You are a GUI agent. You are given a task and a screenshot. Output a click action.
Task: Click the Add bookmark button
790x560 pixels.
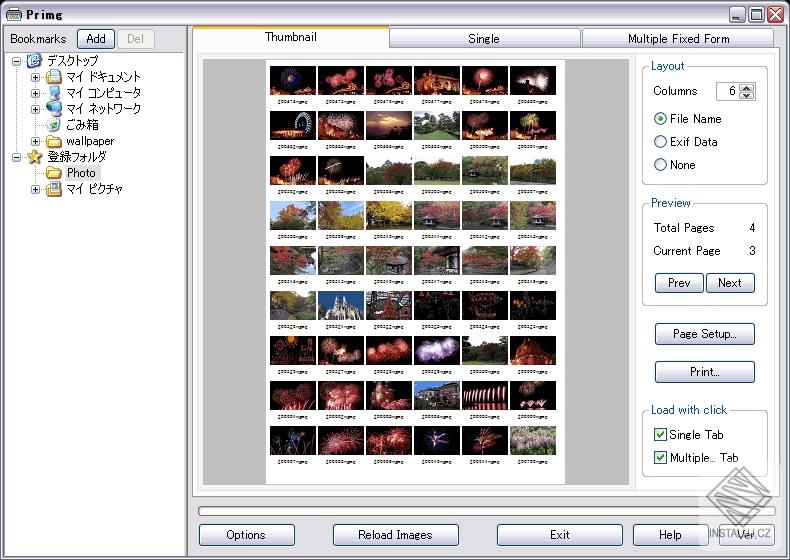coord(96,39)
